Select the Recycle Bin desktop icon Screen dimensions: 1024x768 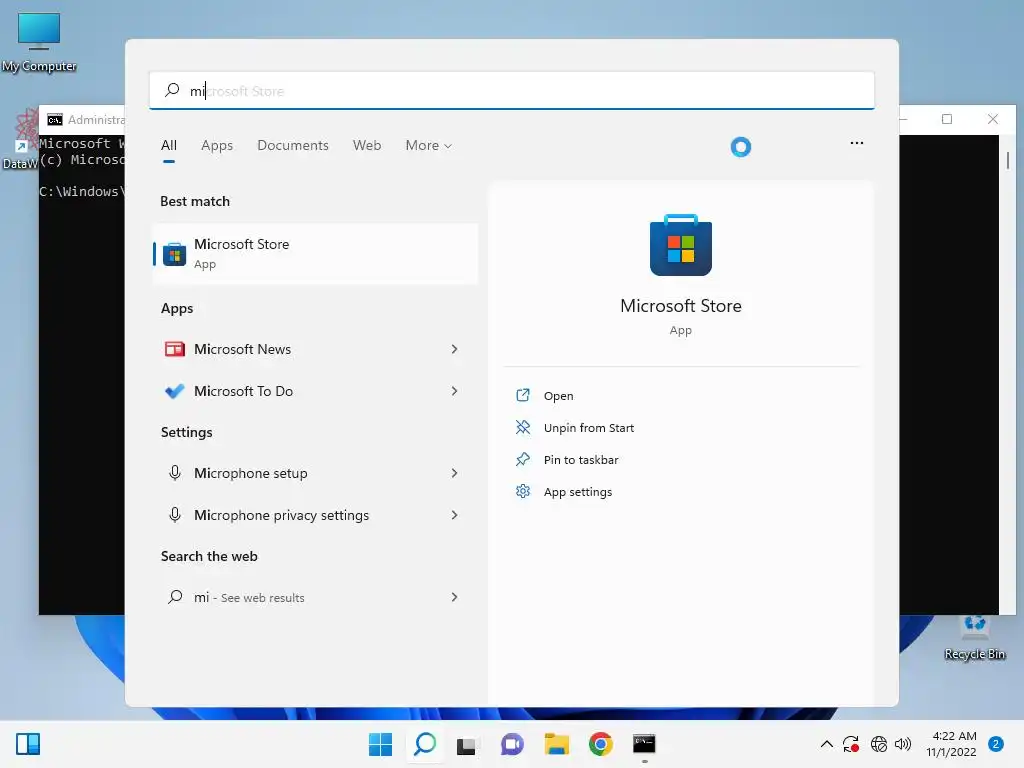[x=975, y=638]
